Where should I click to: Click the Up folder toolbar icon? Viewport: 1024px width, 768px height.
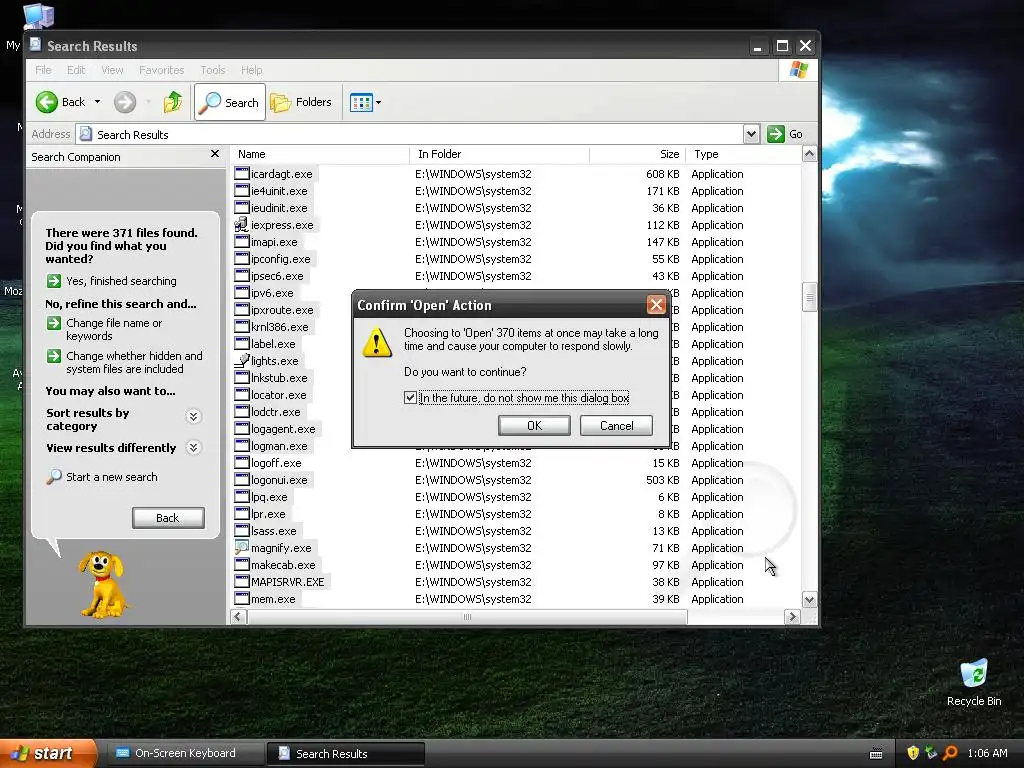click(173, 102)
